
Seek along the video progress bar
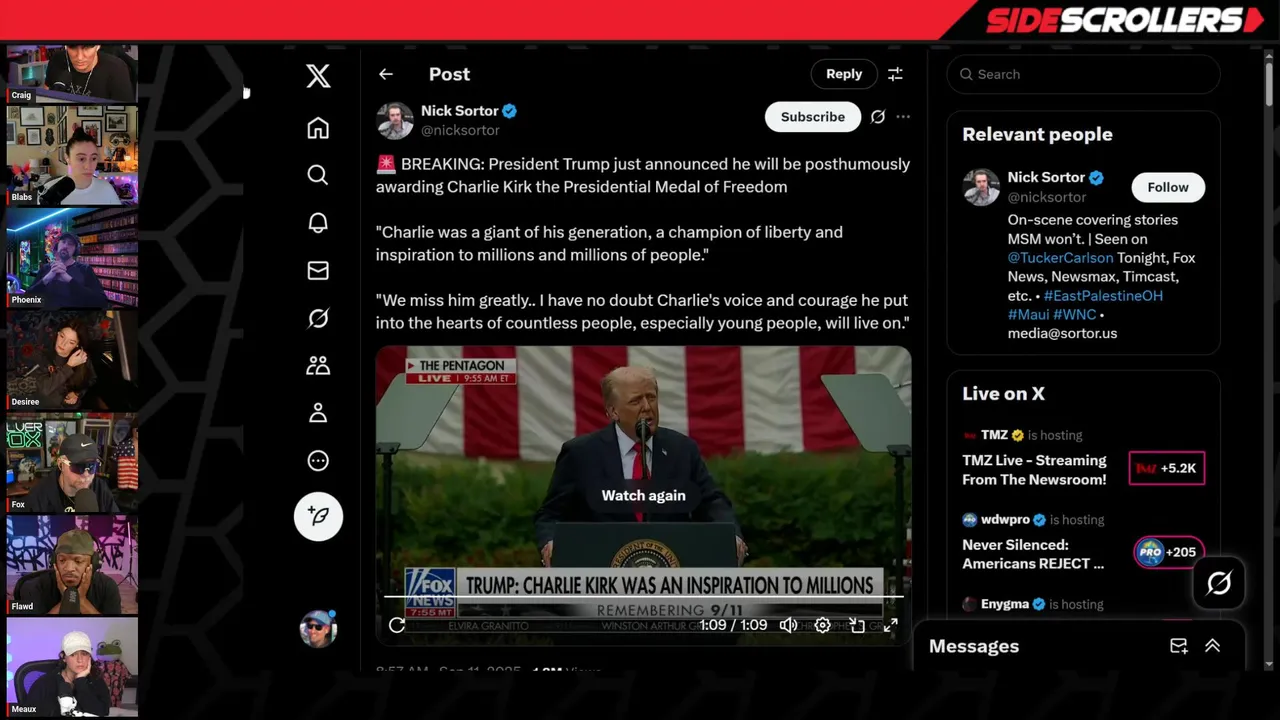(643, 597)
